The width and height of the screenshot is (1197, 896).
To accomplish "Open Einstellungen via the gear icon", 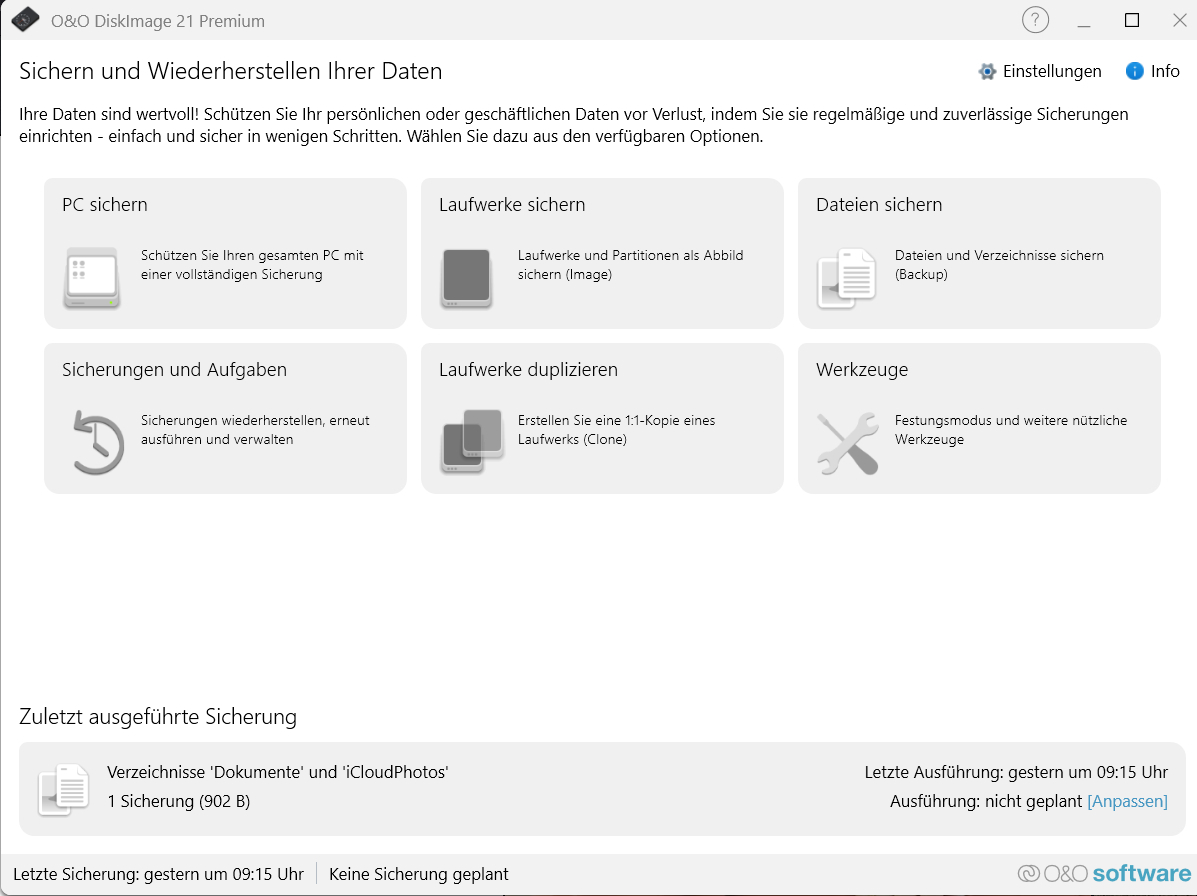I will (x=986, y=71).
